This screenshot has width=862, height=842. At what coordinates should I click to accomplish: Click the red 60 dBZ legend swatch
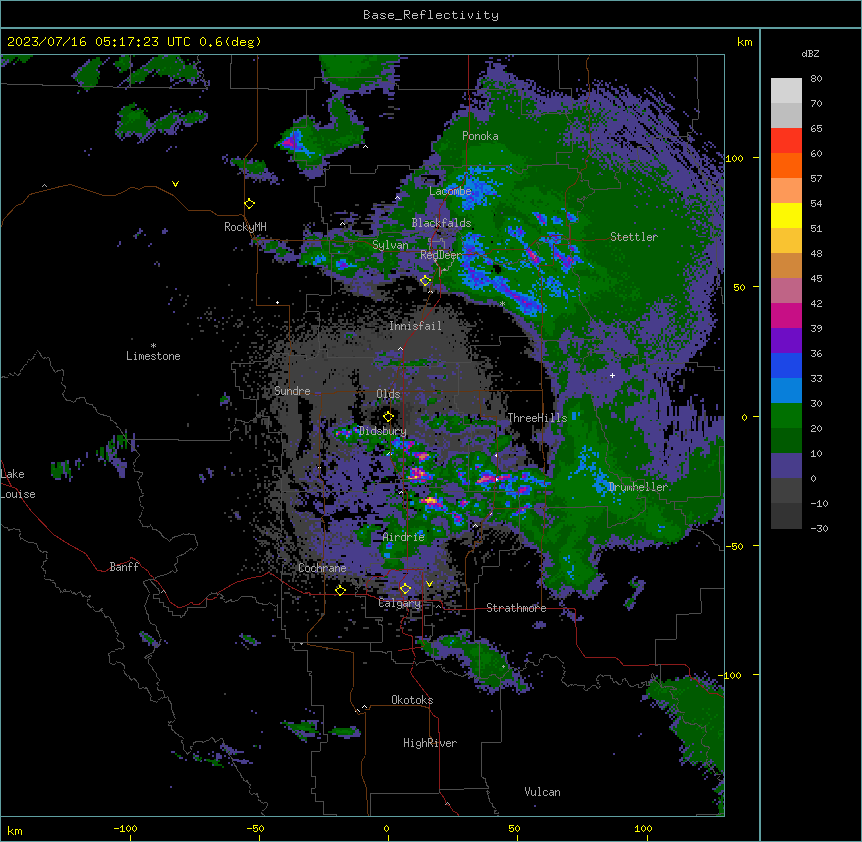(786, 141)
